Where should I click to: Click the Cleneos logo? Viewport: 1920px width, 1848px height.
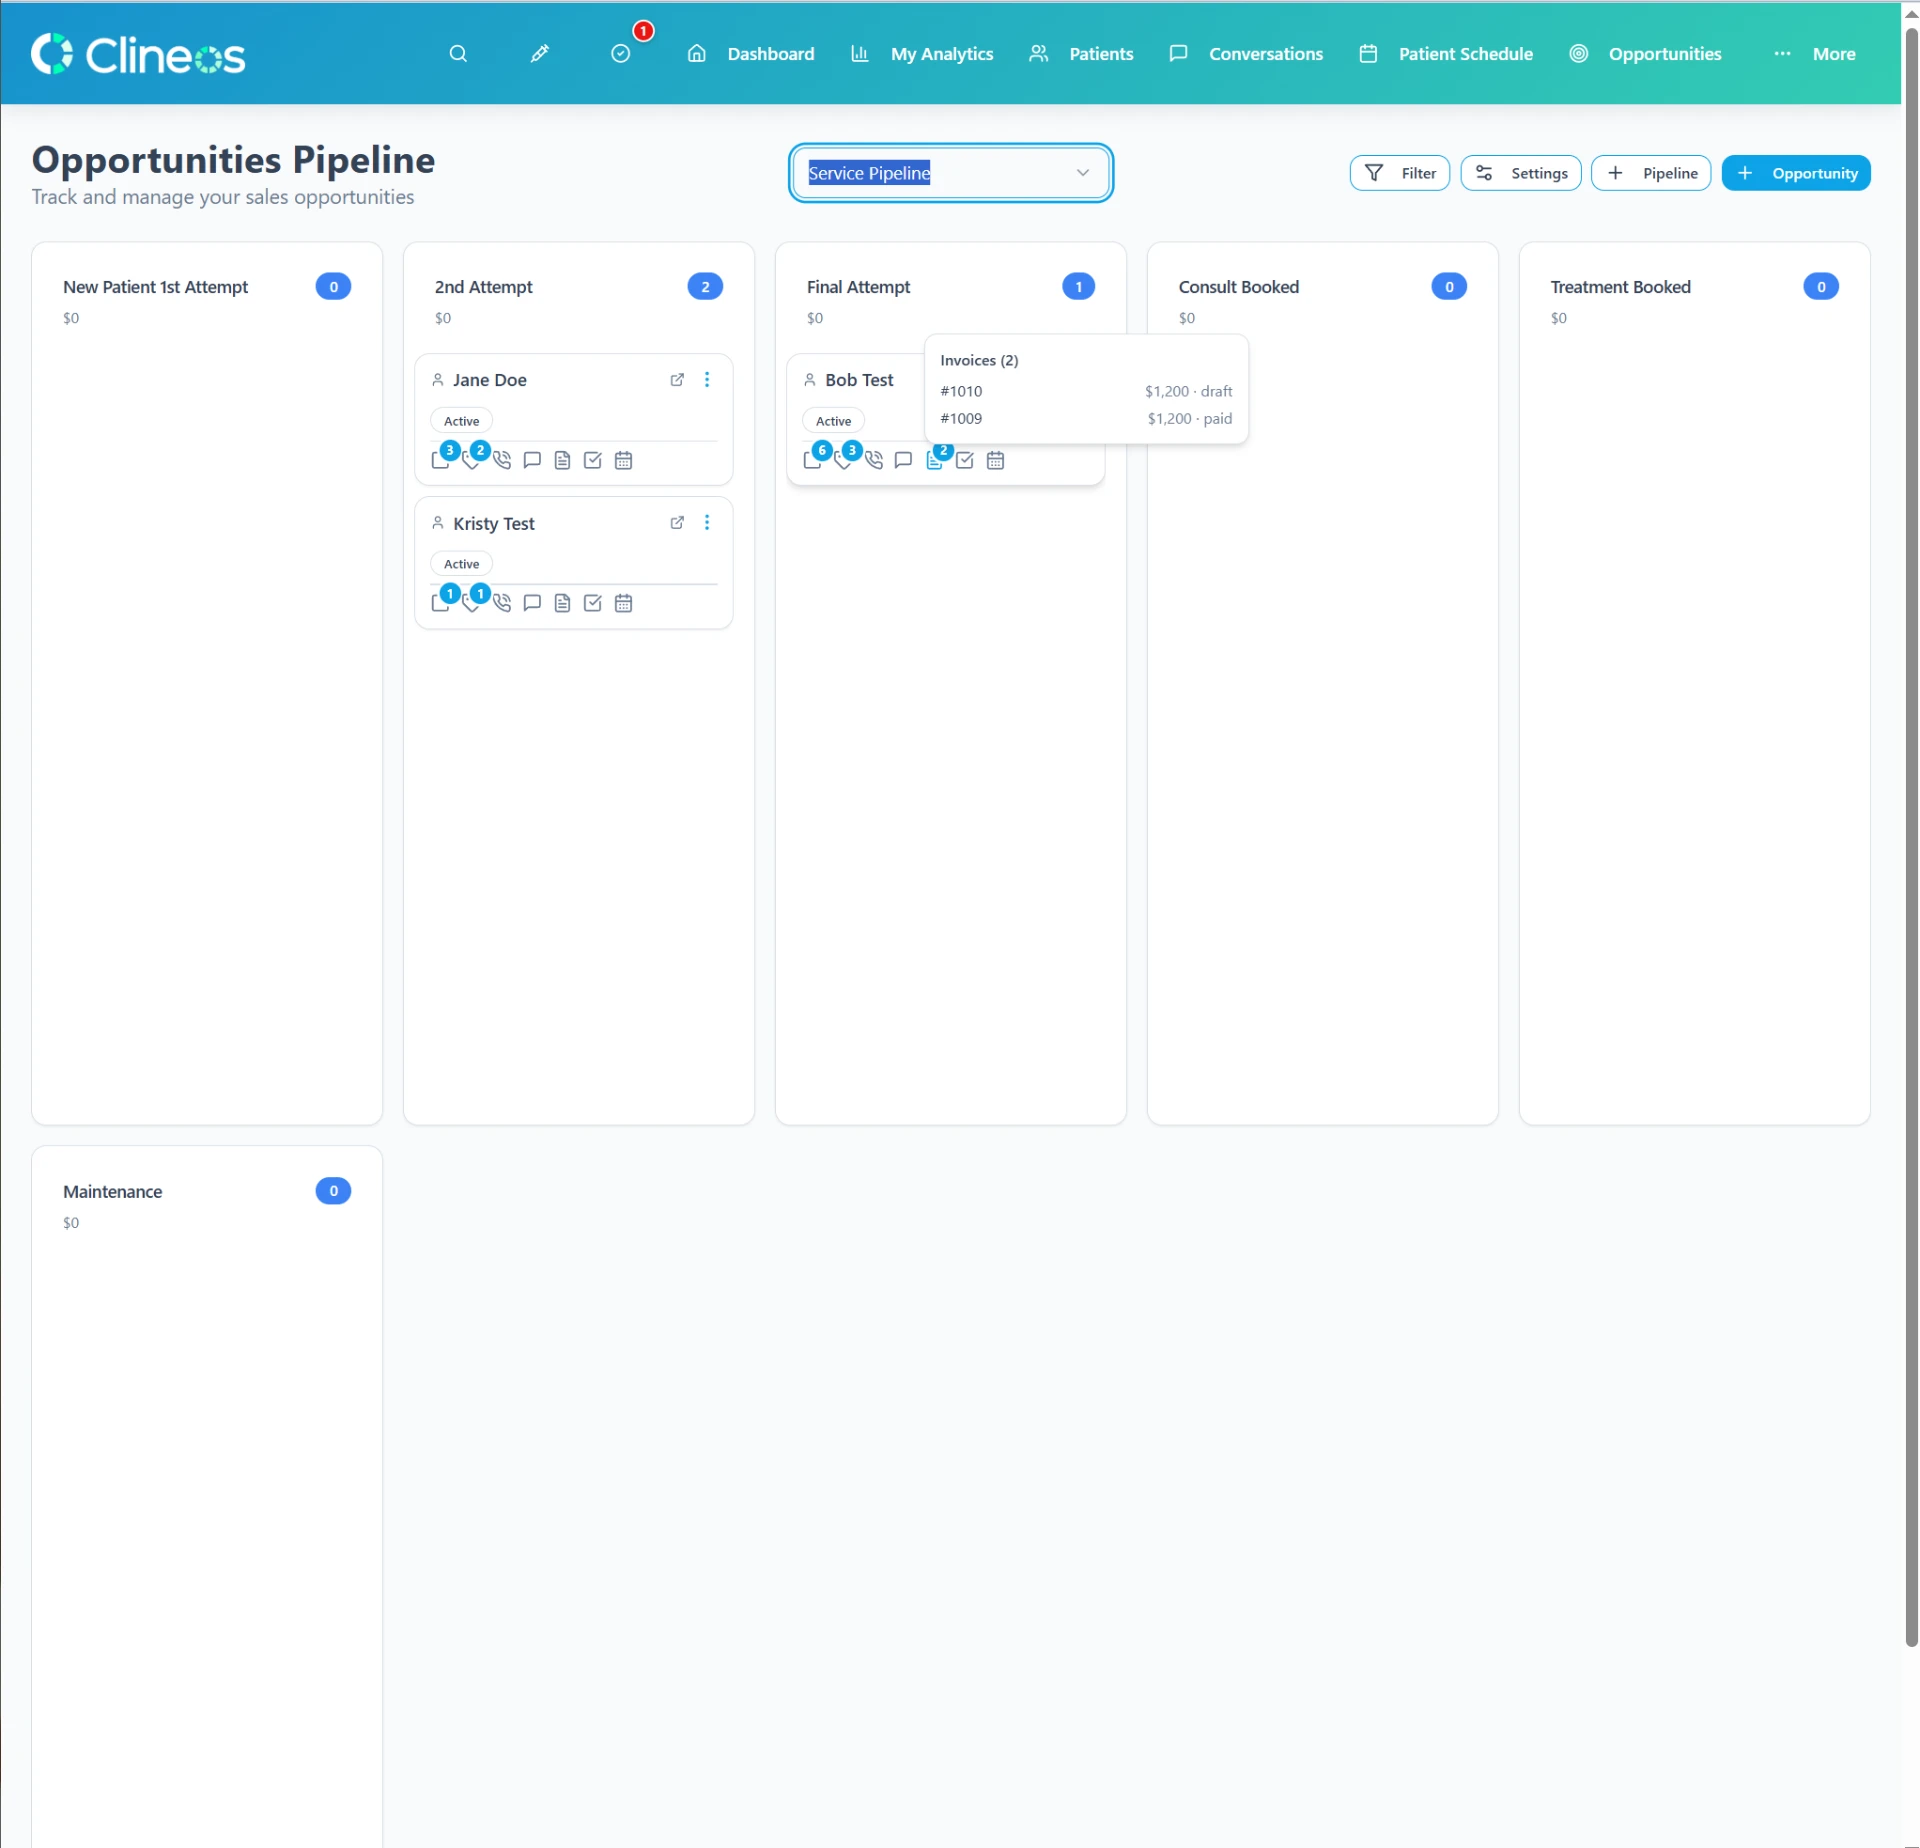click(x=138, y=54)
